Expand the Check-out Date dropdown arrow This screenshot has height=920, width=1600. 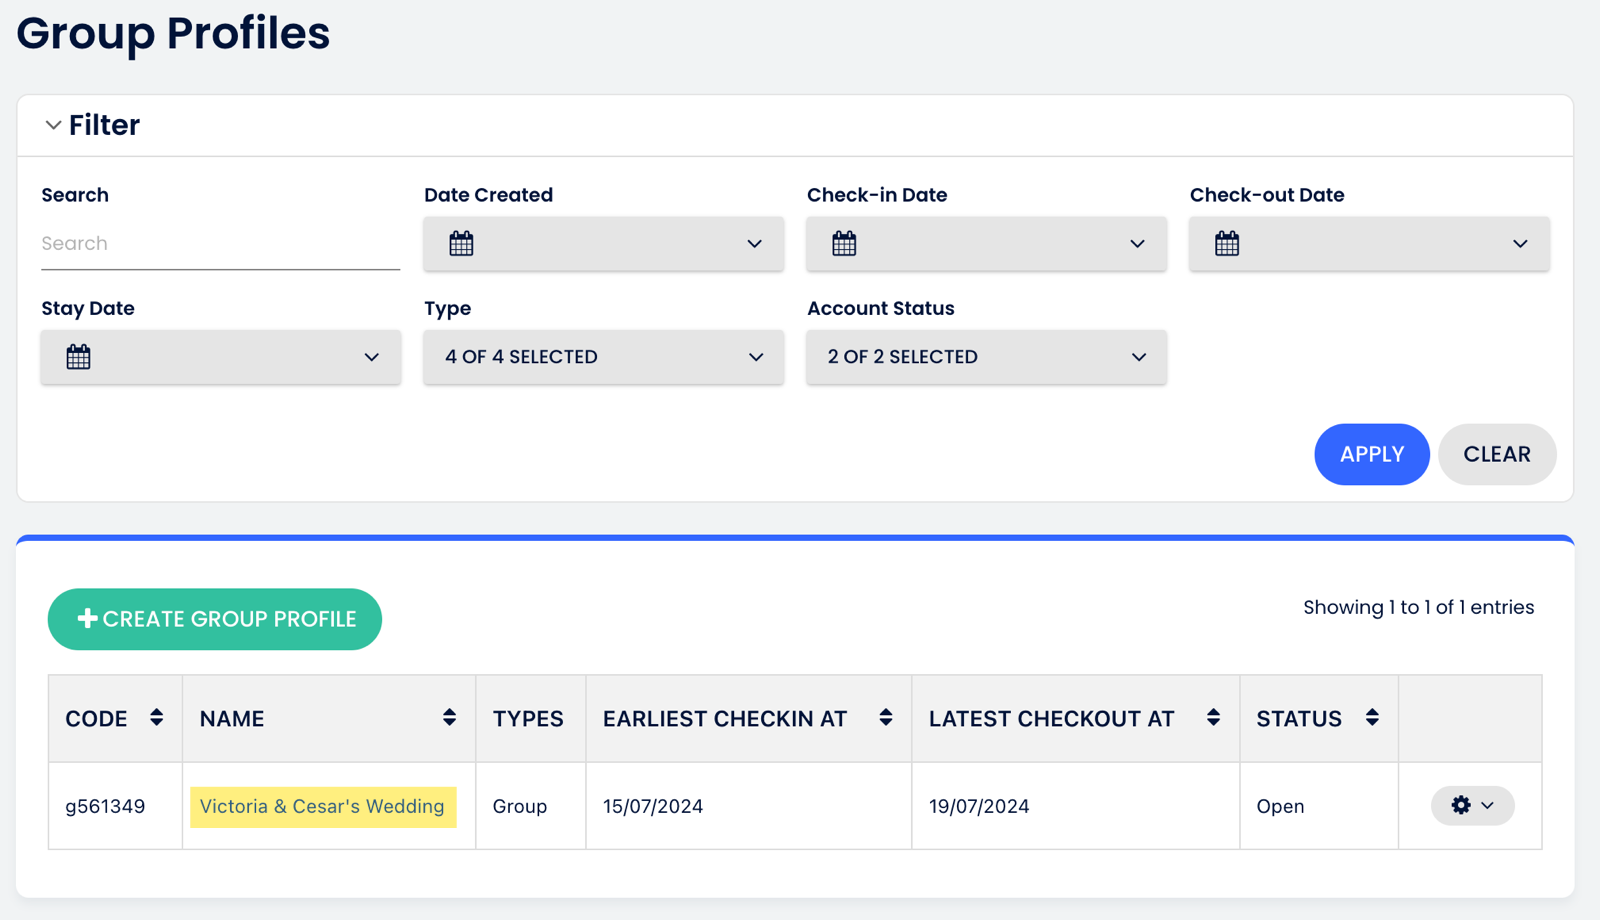(1520, 244)
